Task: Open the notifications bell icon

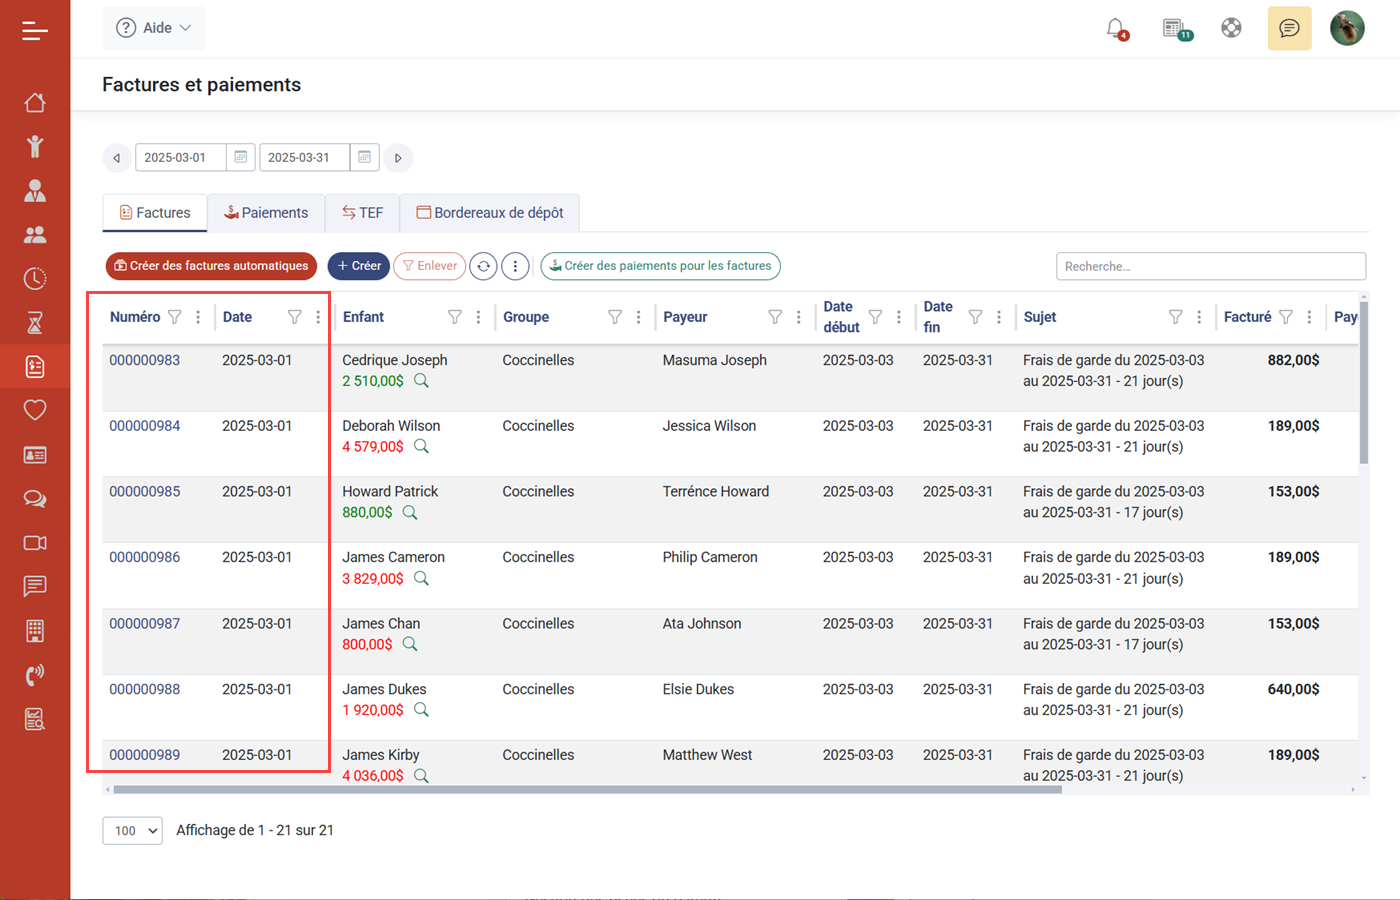Action: pos(1116,28)
